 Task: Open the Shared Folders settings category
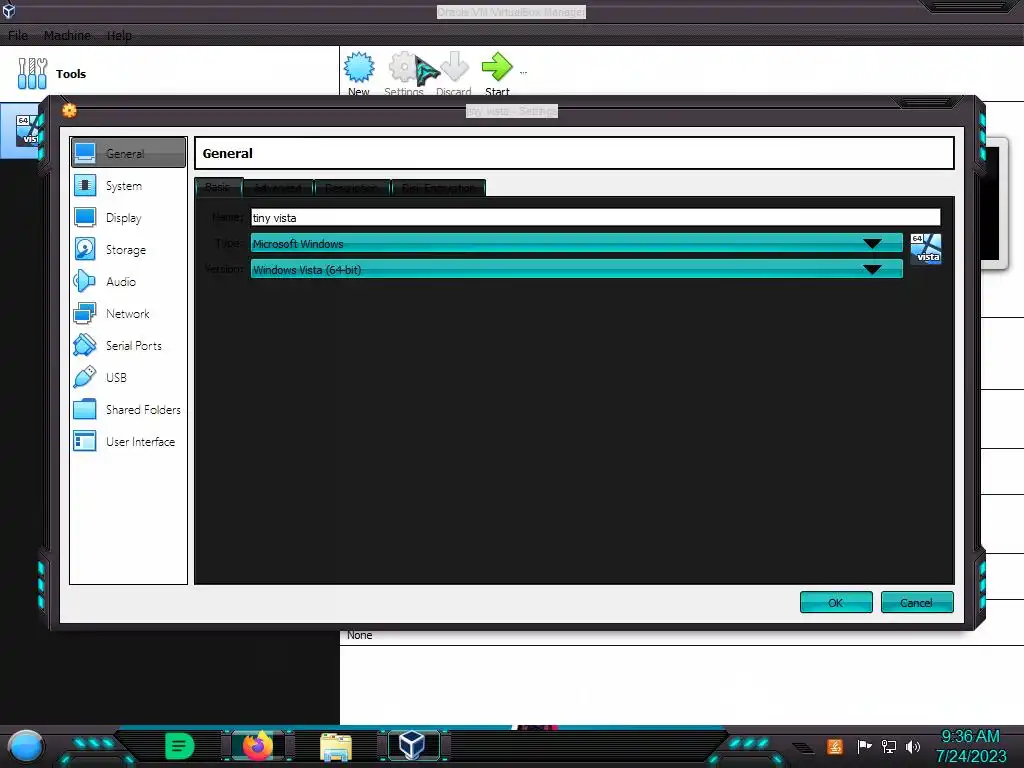128,409
